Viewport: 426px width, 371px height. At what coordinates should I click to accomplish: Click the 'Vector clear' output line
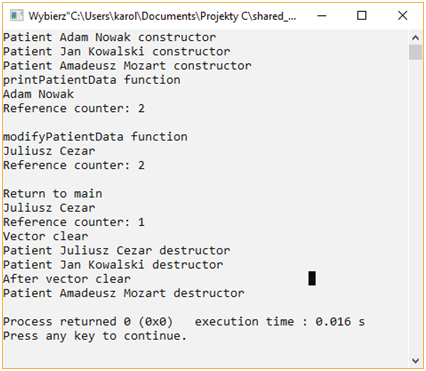(x=46, y=236)
